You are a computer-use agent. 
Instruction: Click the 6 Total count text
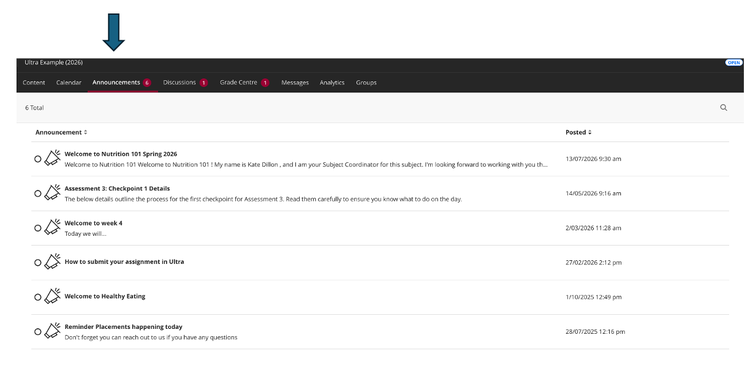pyautogui.click(x=34, y=108)
